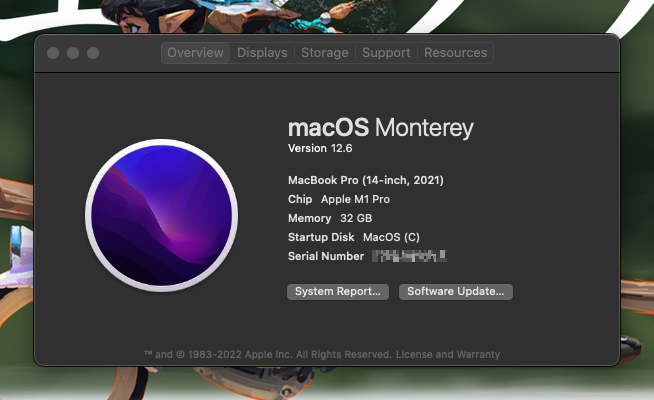The width and height of the screenshot is (654, 400).
Task: Open Software Update
Action: click(x=455, y=292)
